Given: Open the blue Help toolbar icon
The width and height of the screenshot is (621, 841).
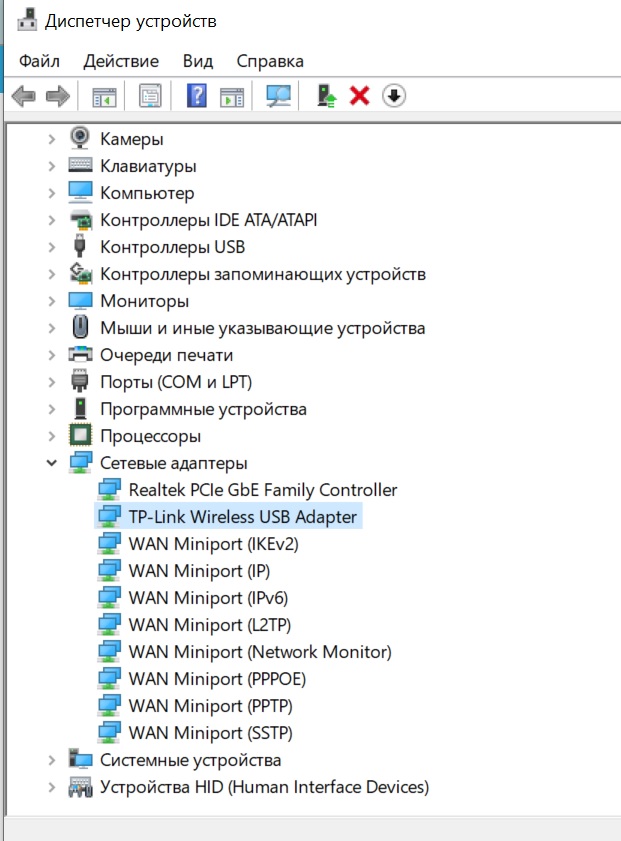Looking at the screenshot, I should pyautogui.click(x=197, y=96).
